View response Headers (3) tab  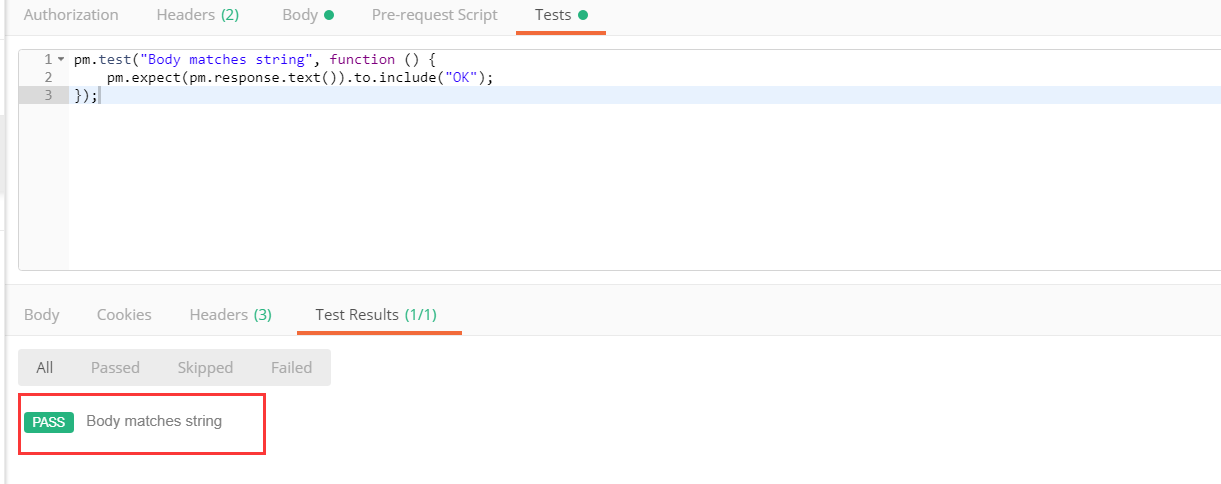click(230, 314)
